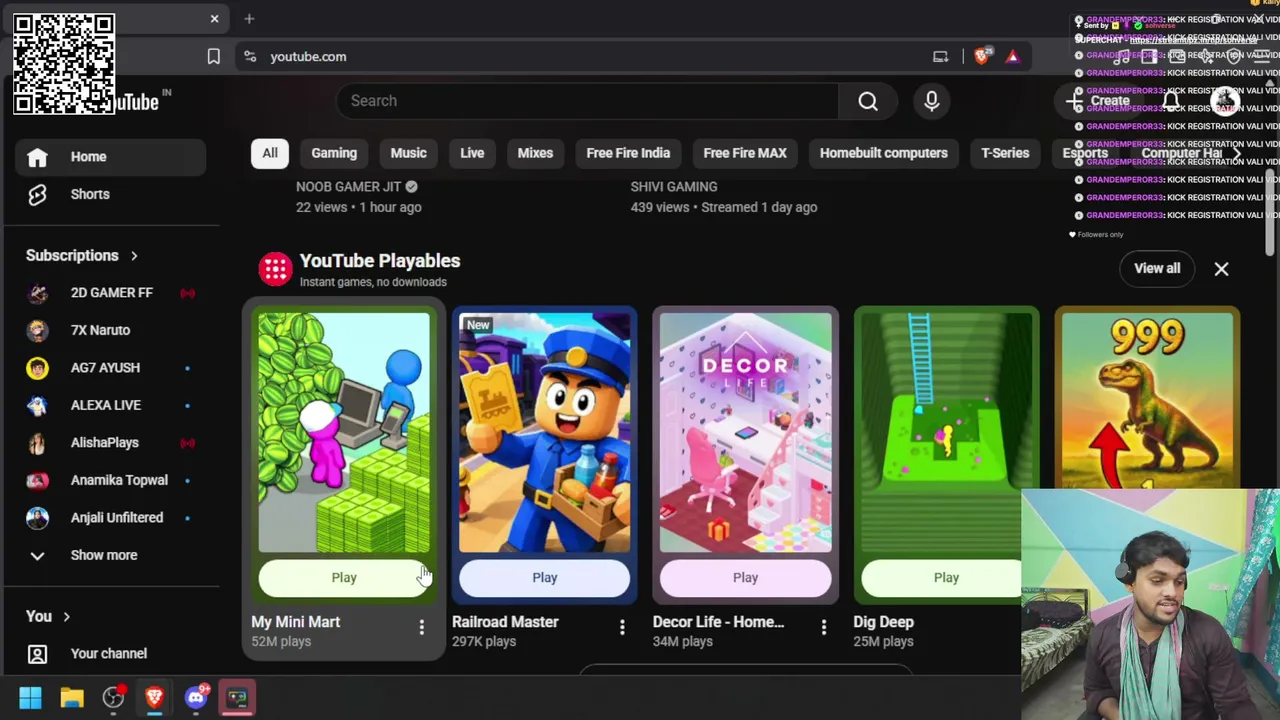Open the account avatar menu
Viewport: 1280px width, 720px height.
click(1225, 101)
